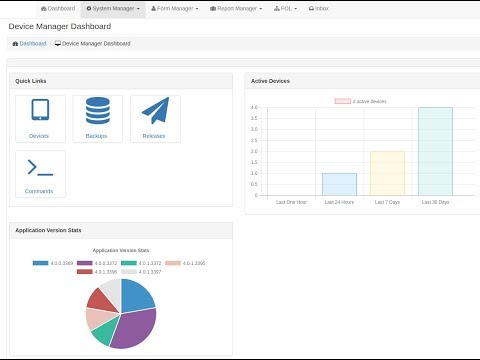Click the Application Version Stats panel heading
The image size is (480, 360).
[48, 230]
